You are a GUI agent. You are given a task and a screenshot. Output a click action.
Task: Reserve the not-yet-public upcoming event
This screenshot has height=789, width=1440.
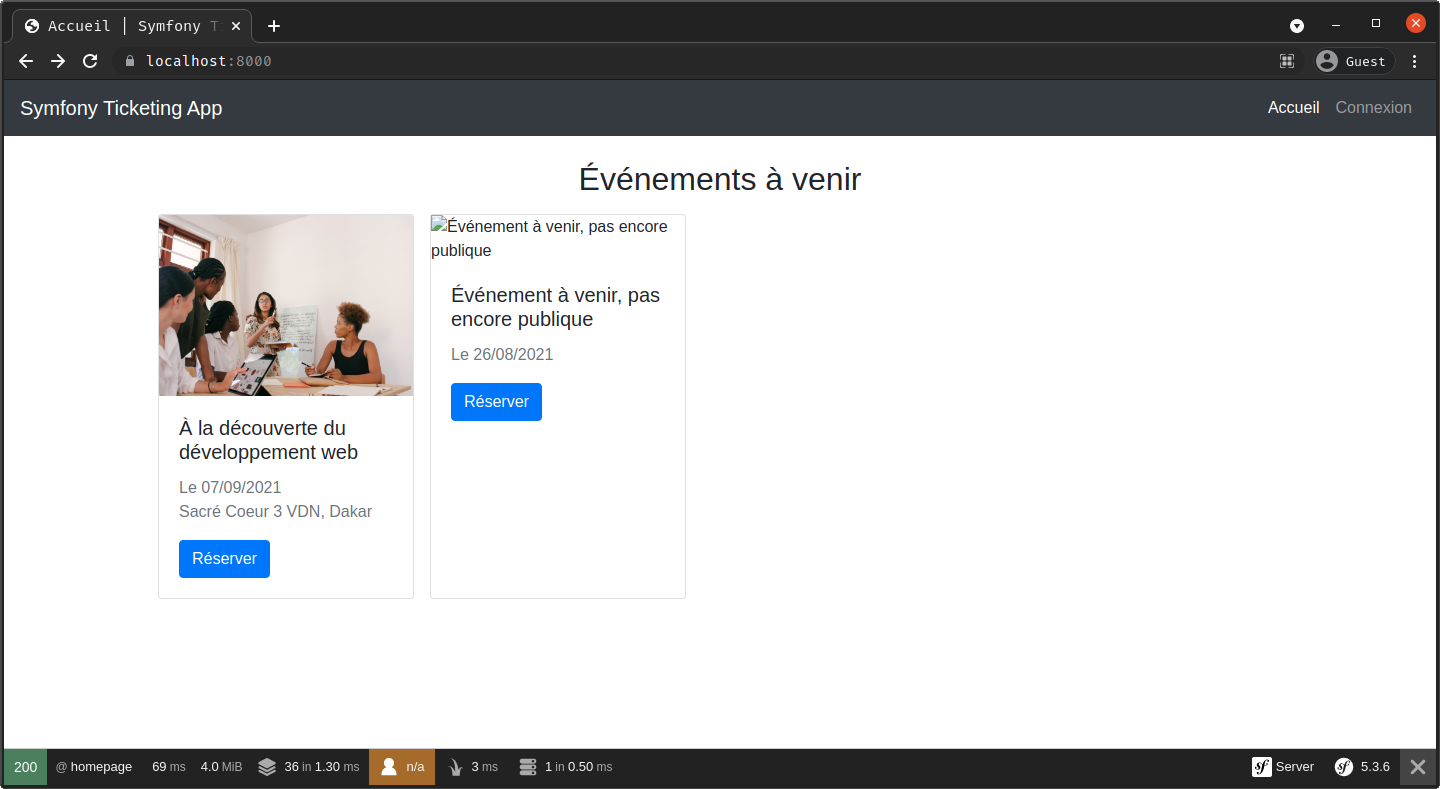tap(496, 402)
